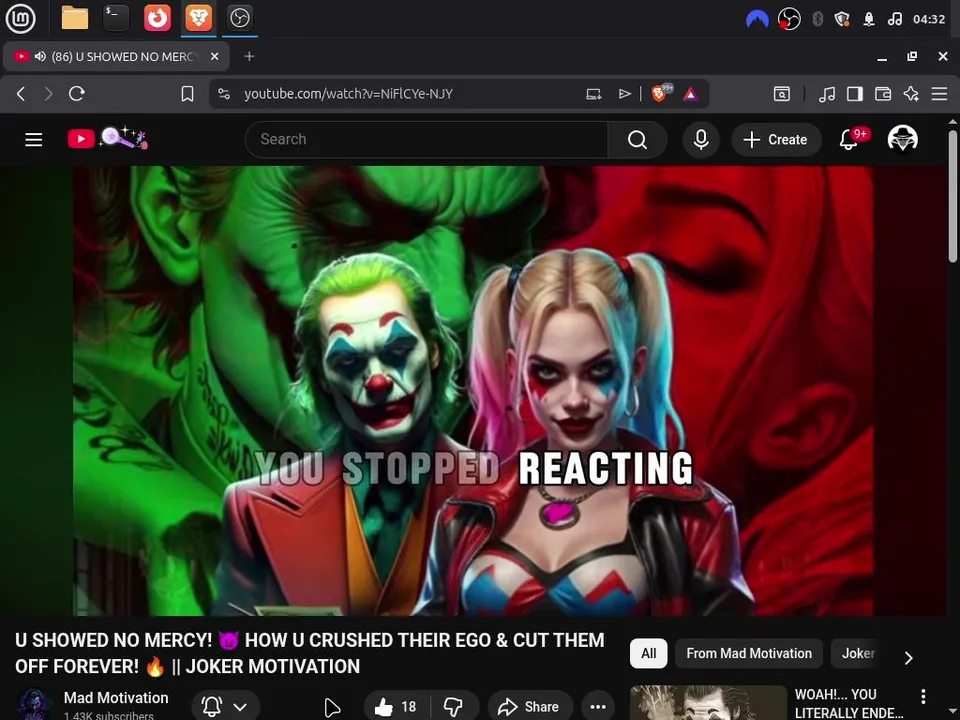Go to YouTube home via the logo
960x720 pixels.
(x=108, y=138)
